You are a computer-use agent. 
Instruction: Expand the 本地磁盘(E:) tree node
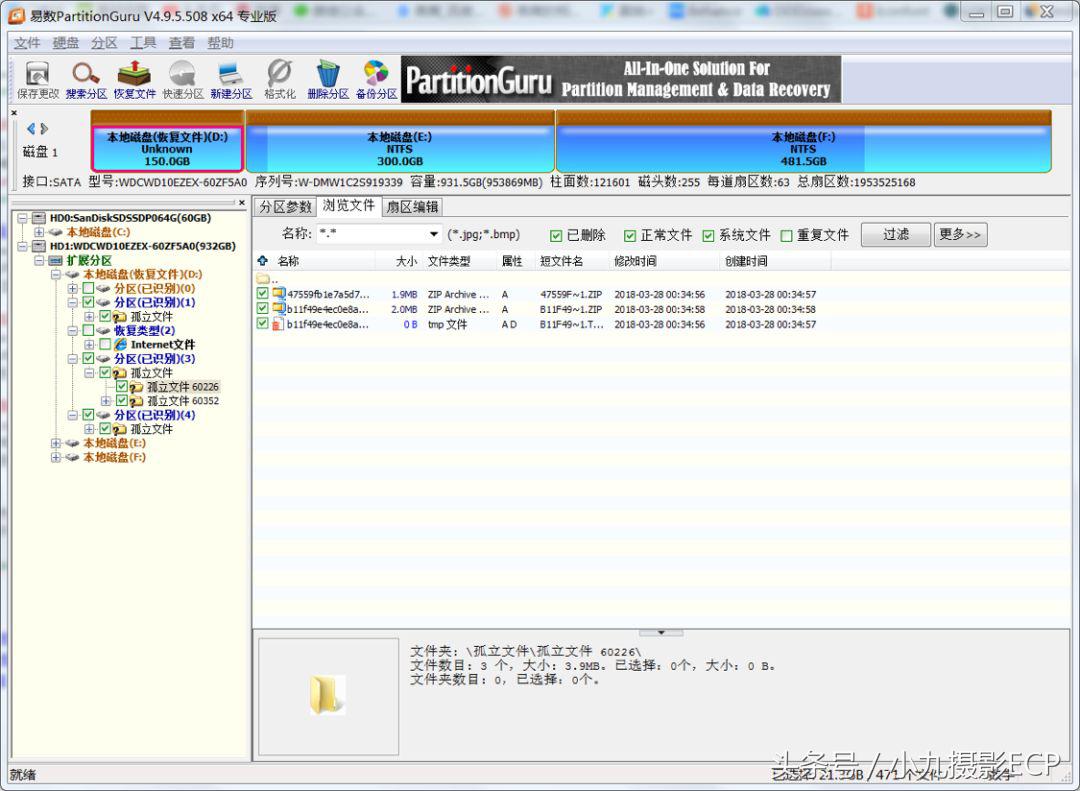[56, 443]
